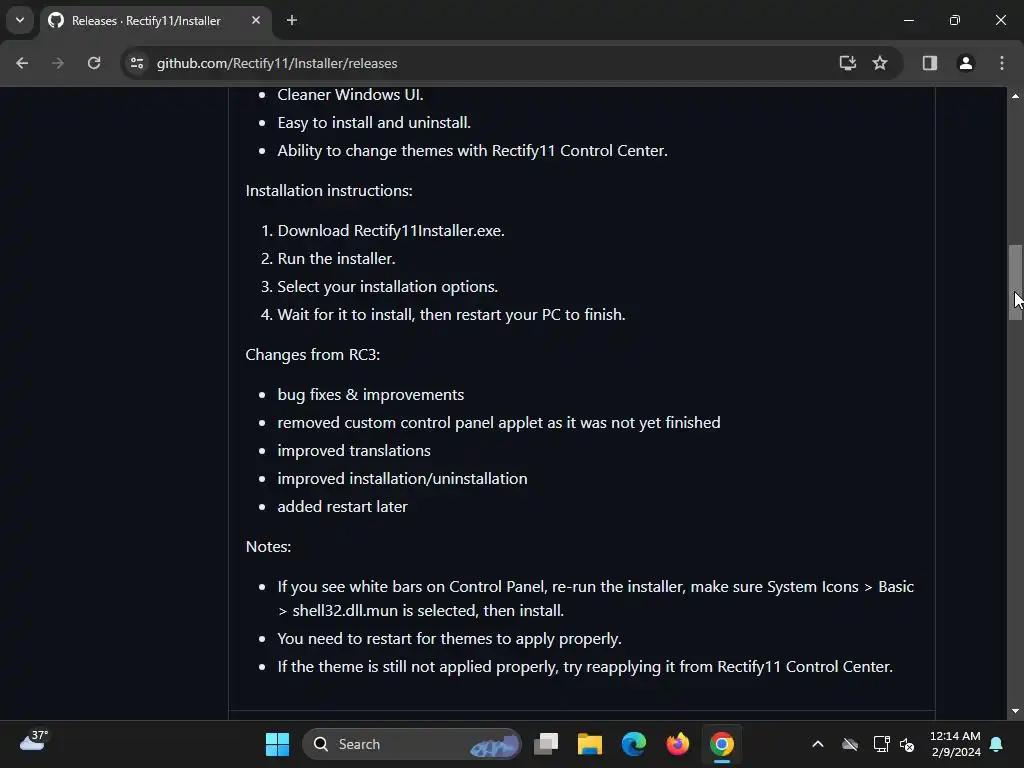Click the 'Ability to change themes' bullet text
Viewport: 1024px width, 768px height.
click(x=472, y=151)
